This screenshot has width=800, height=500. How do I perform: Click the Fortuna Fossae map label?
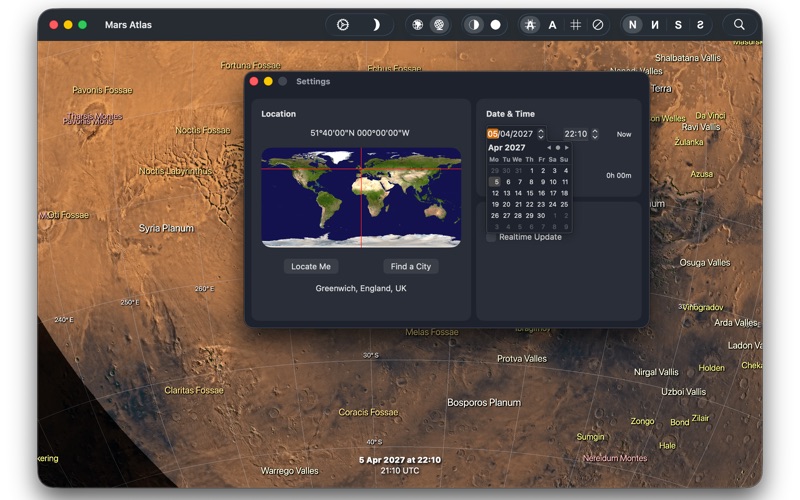pos(251,65)
